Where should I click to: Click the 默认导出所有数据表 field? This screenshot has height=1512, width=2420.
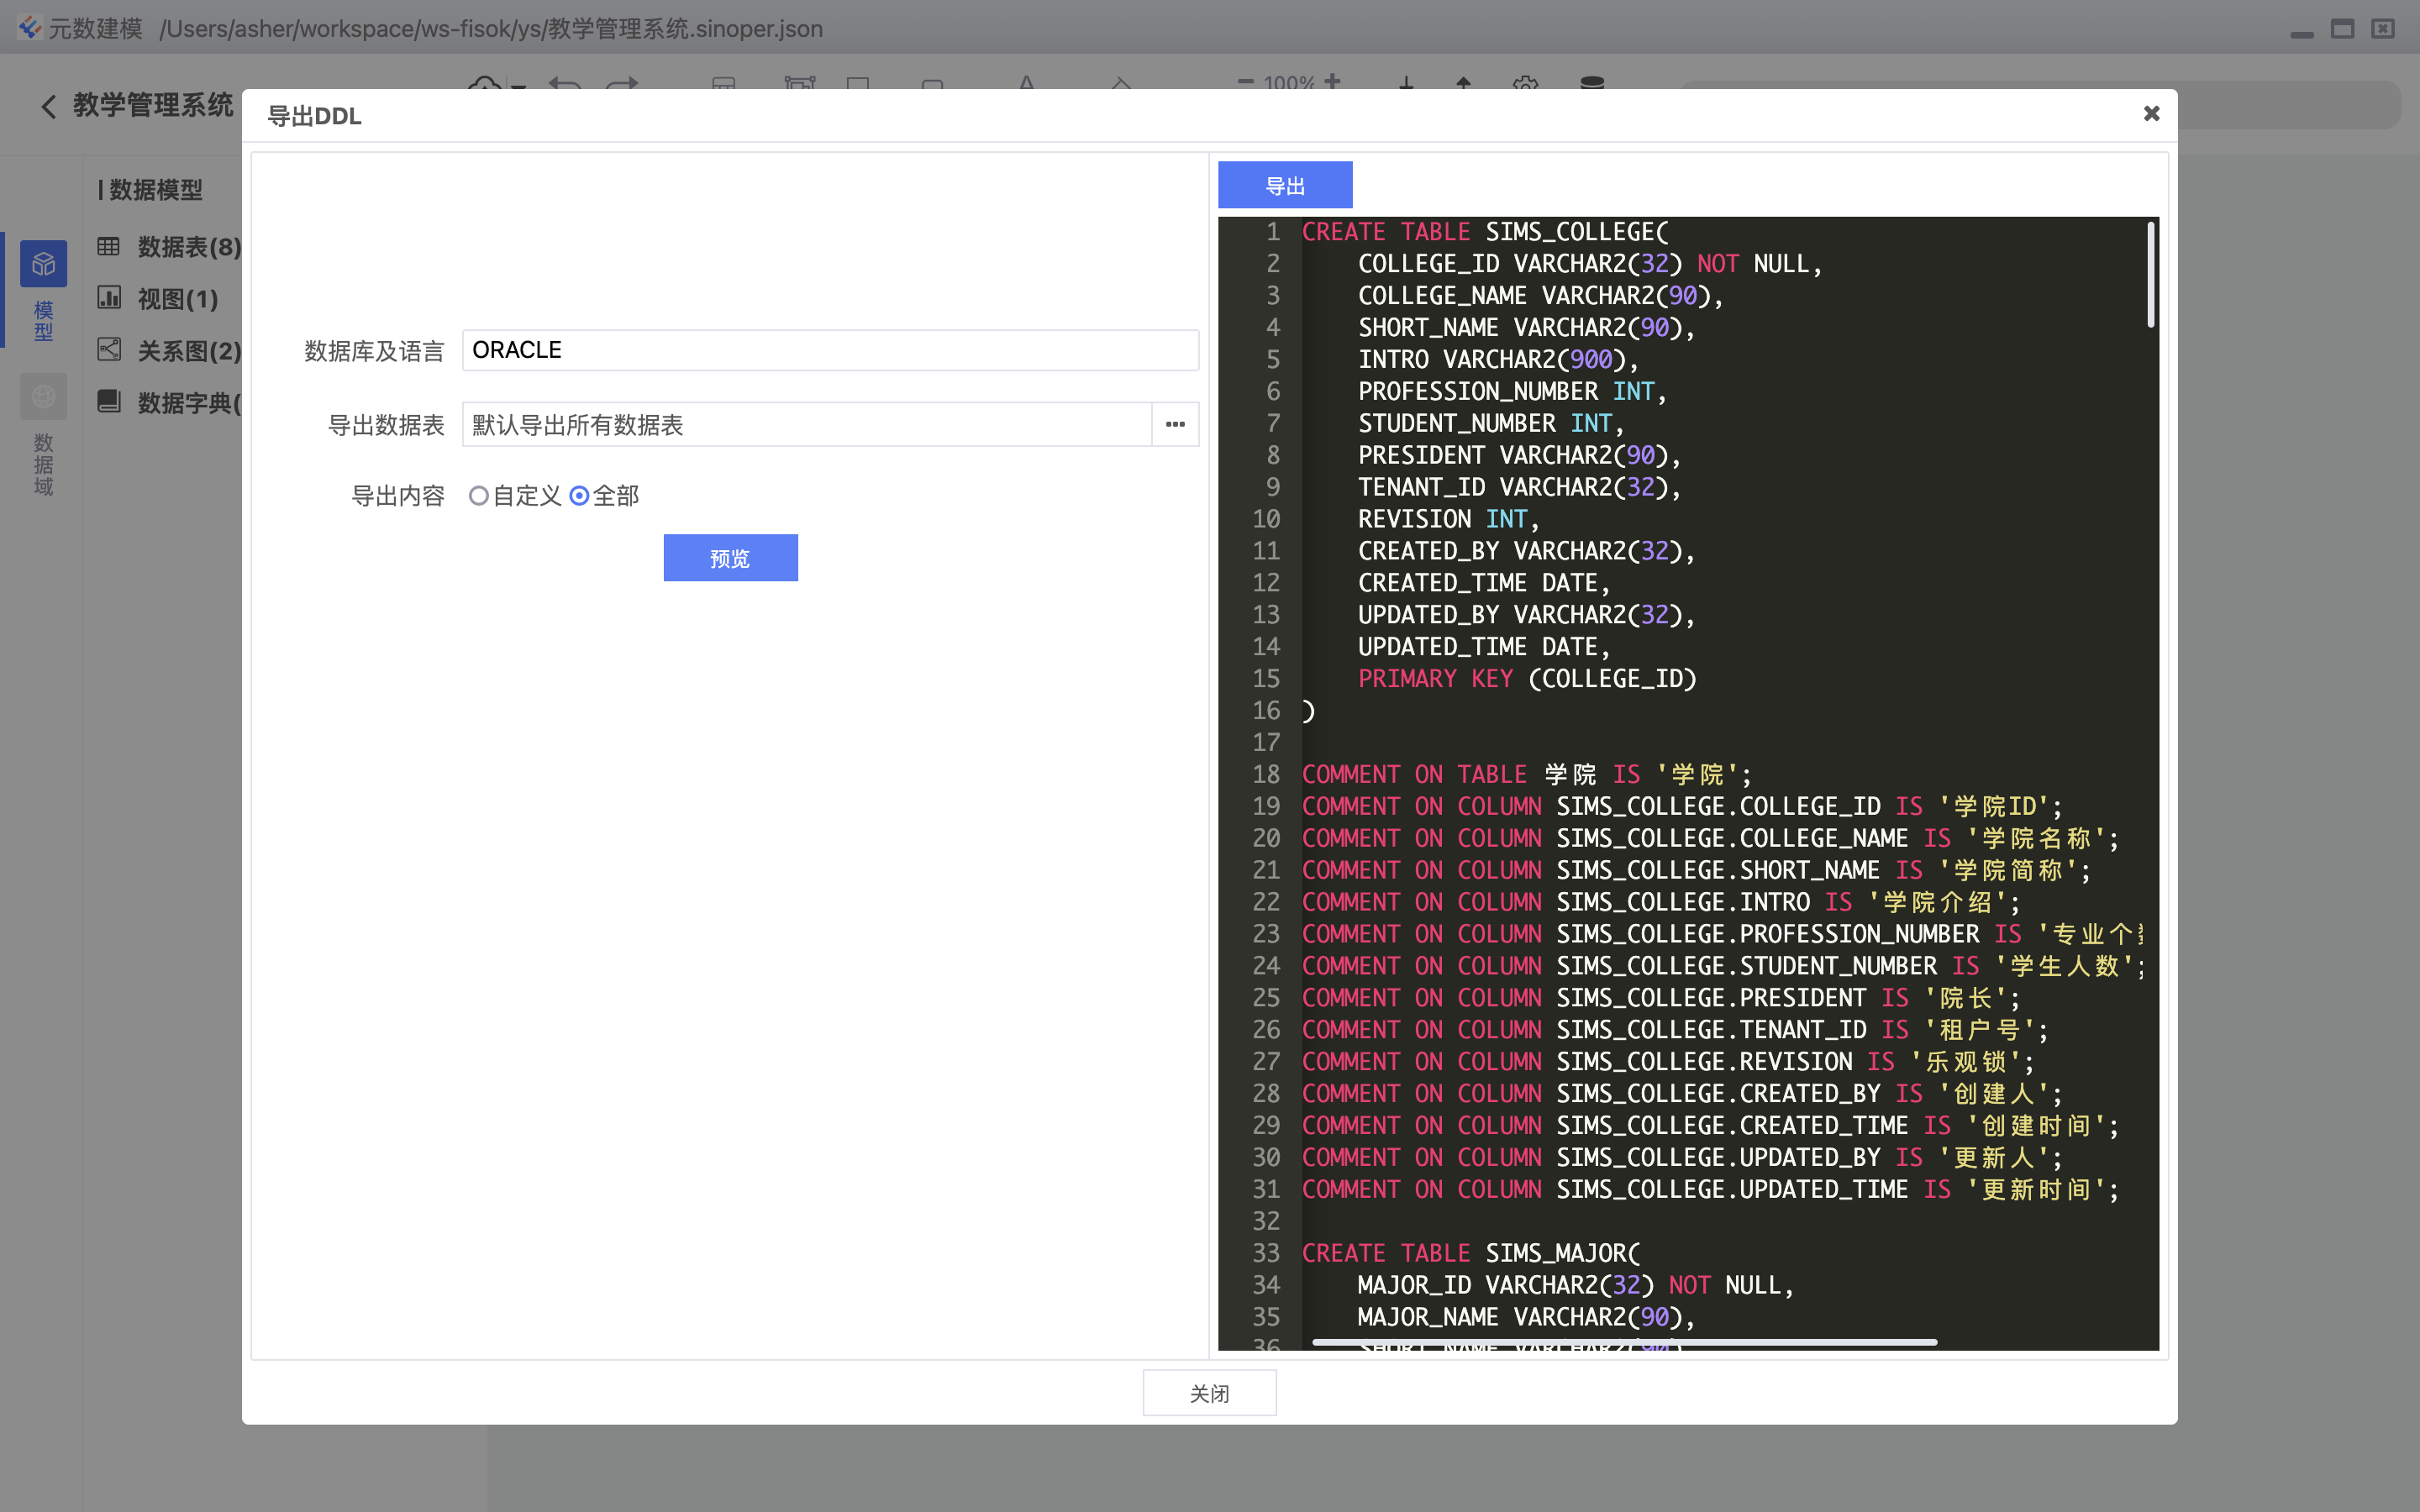pos(806,425)
